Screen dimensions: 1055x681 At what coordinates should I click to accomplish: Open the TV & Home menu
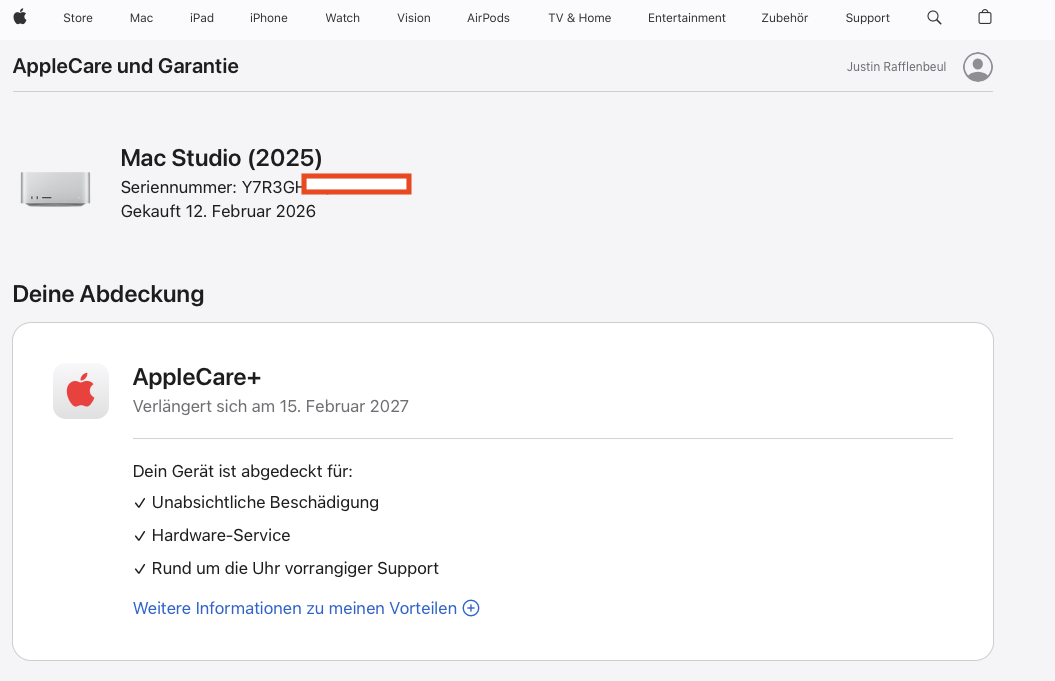[579, 18]
